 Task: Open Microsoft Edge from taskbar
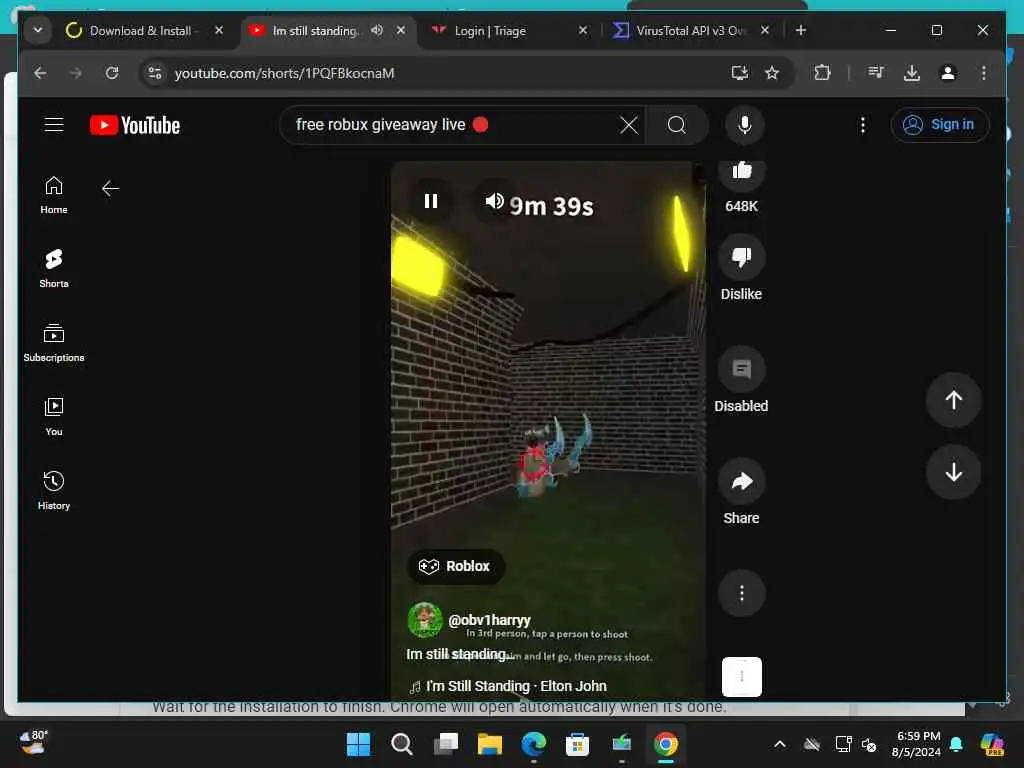(534, 744)
